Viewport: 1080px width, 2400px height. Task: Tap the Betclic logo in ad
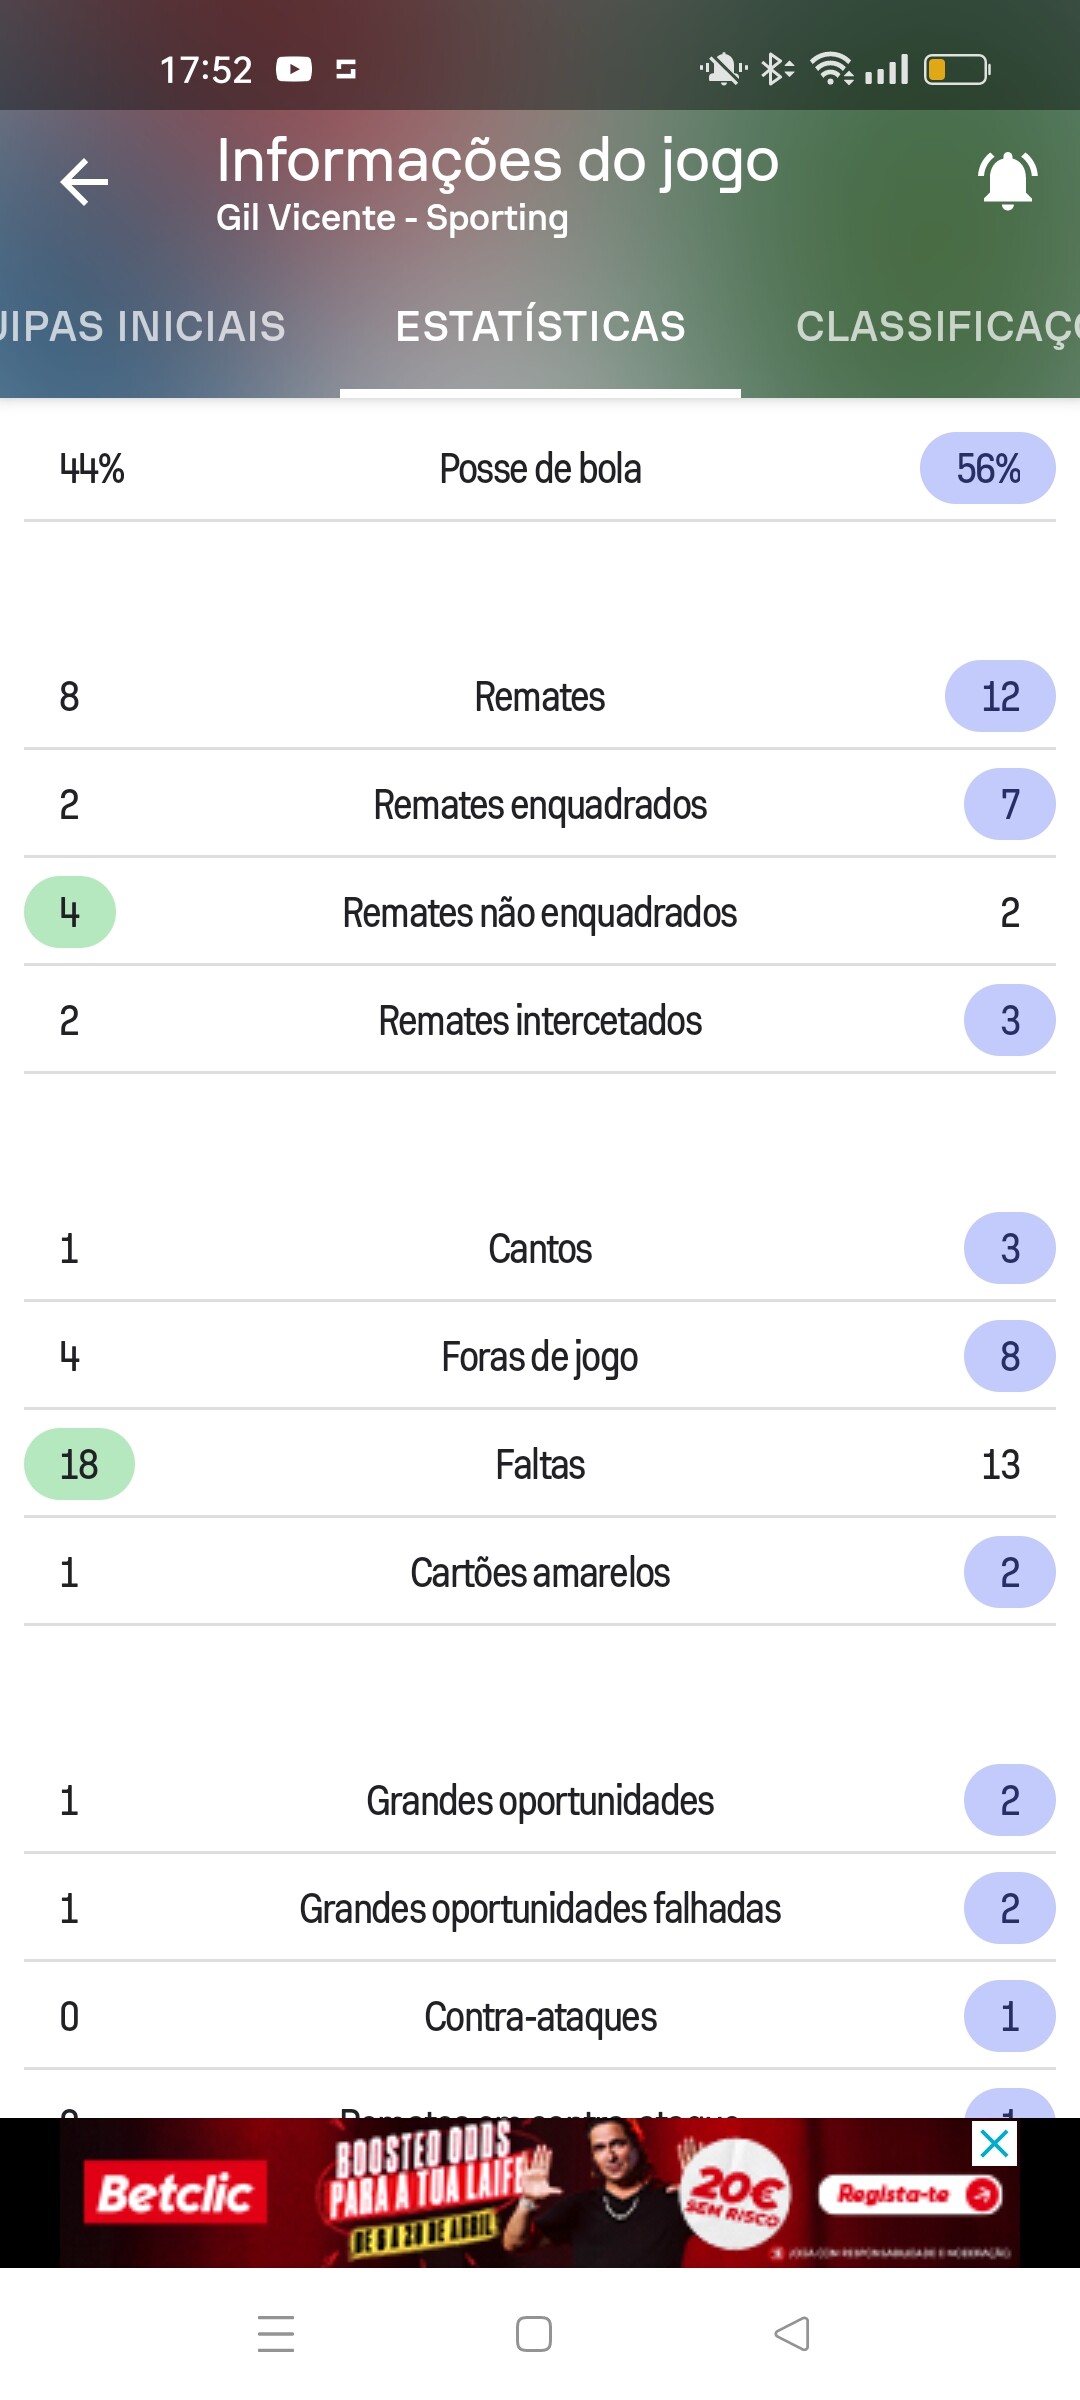click(175, 2193)
